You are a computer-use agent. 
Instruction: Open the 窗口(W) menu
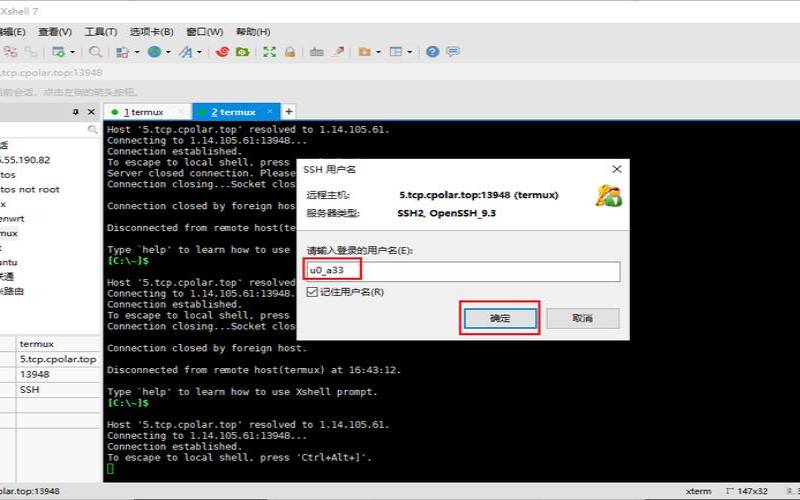(205, 32)
